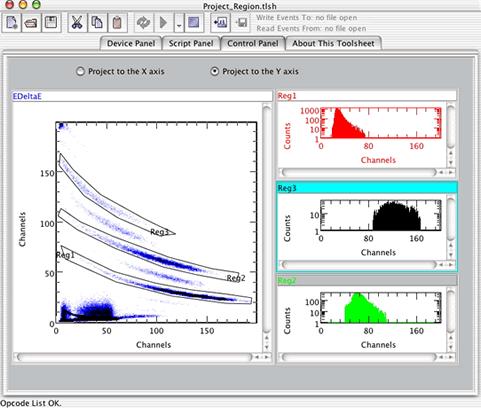Click the Play run button
The image size is (481, 408).
pyautogui.click(x=164, y=23)
